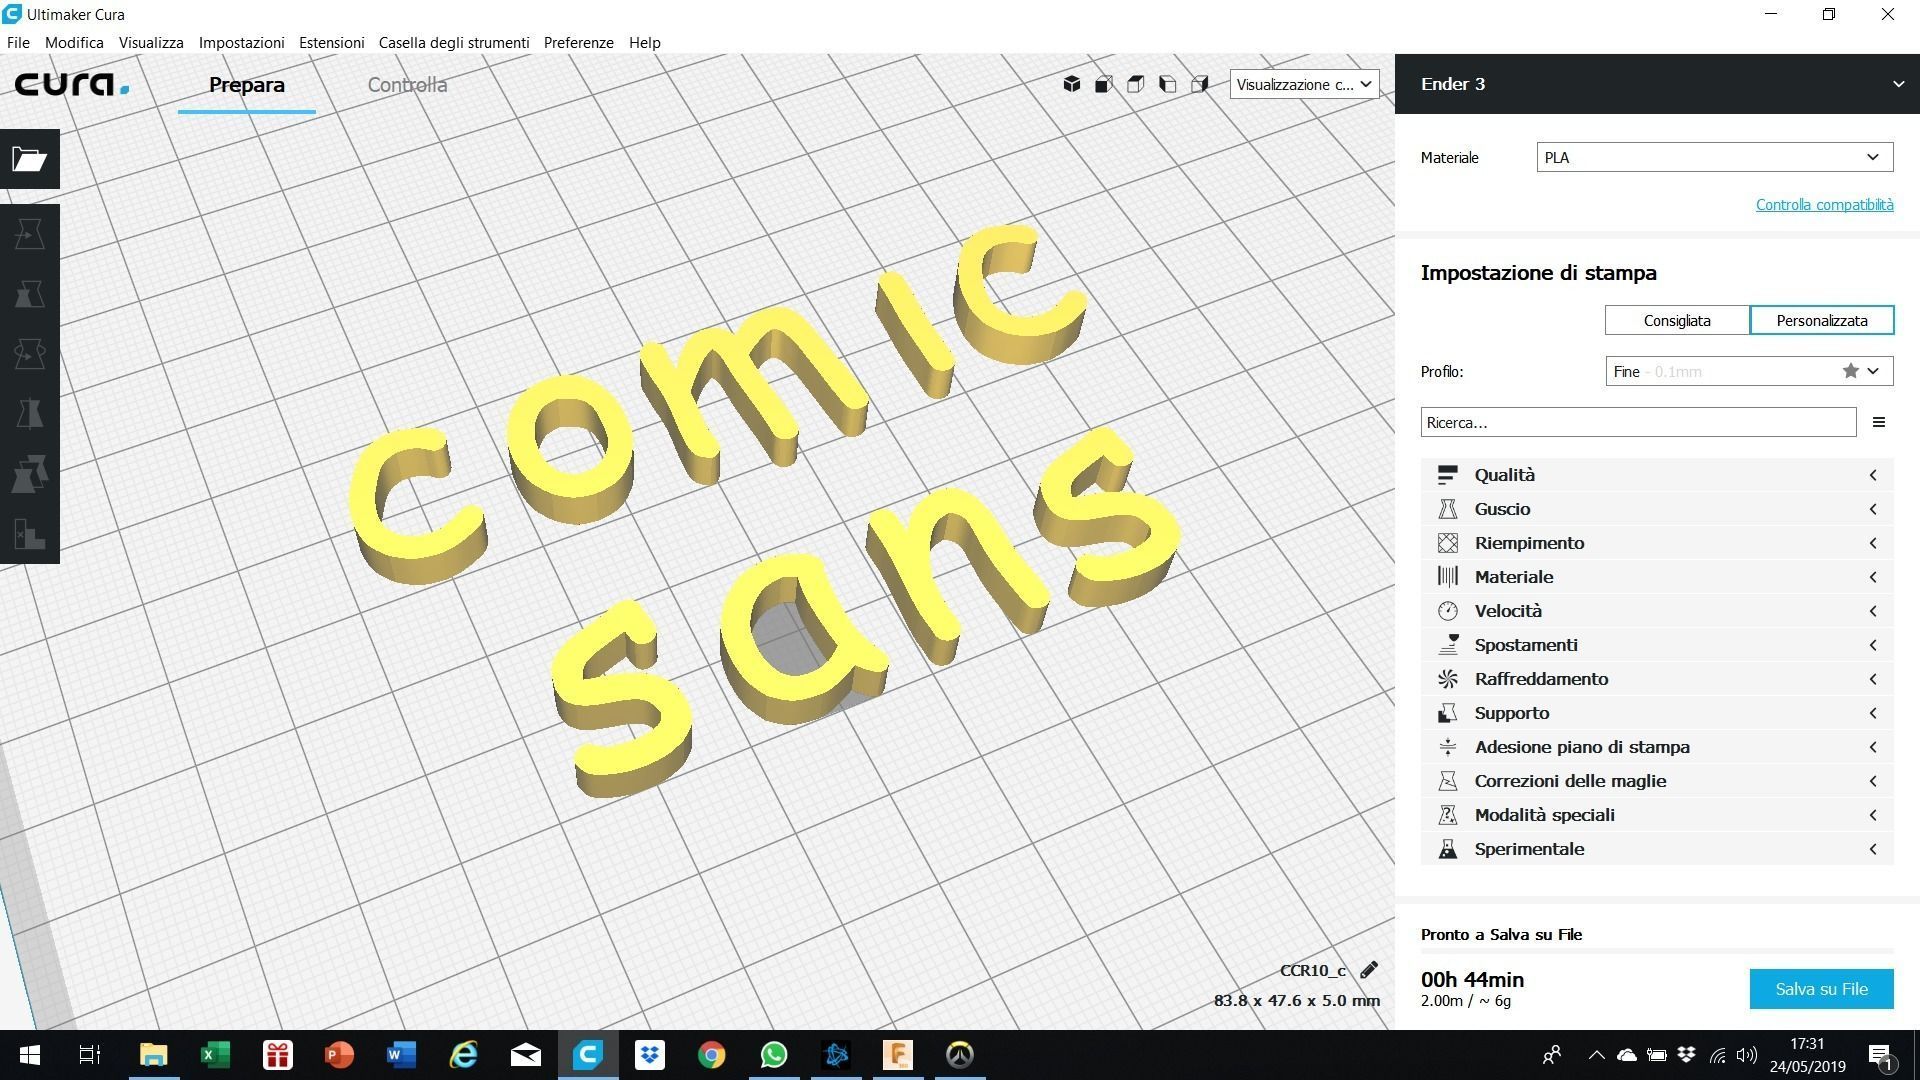
Task: Expand Correzioni delle maglie section
Action: (x=1657, y=781)
